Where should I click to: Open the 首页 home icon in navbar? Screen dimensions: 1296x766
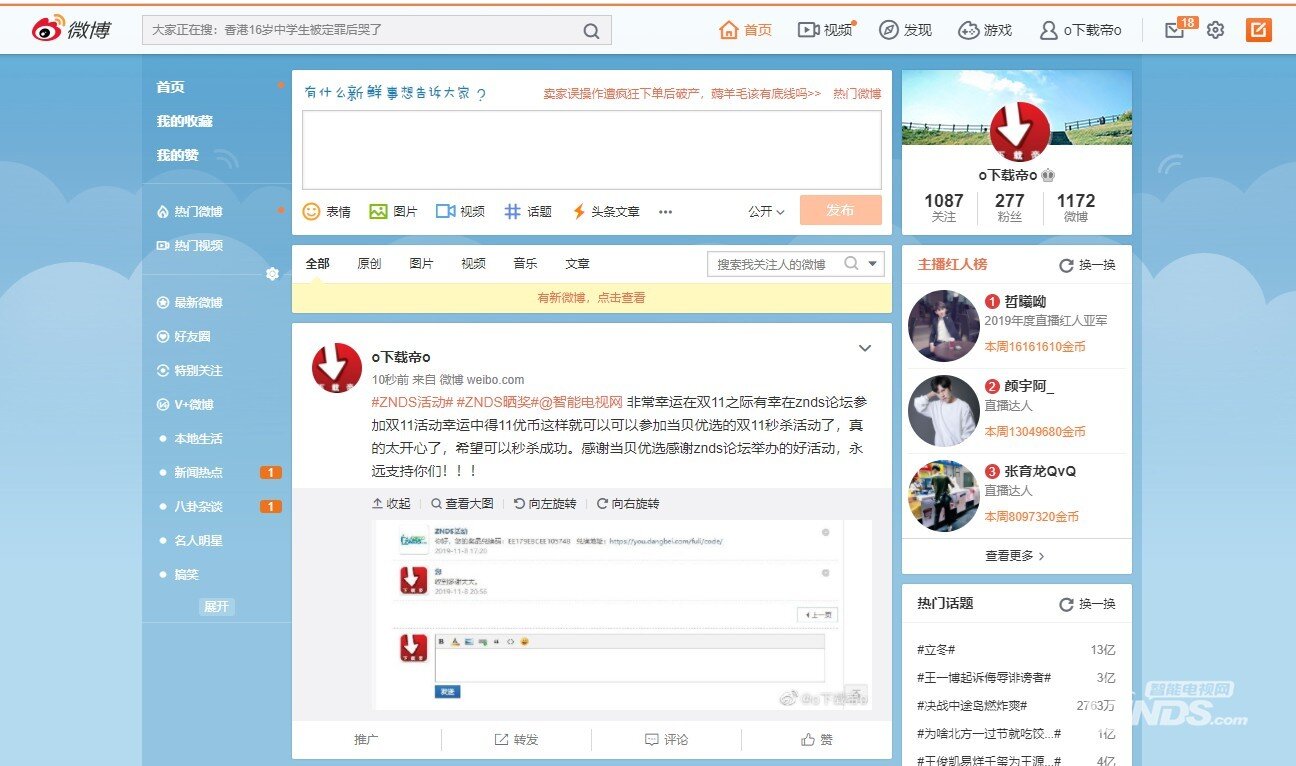(x=729, y=30)
